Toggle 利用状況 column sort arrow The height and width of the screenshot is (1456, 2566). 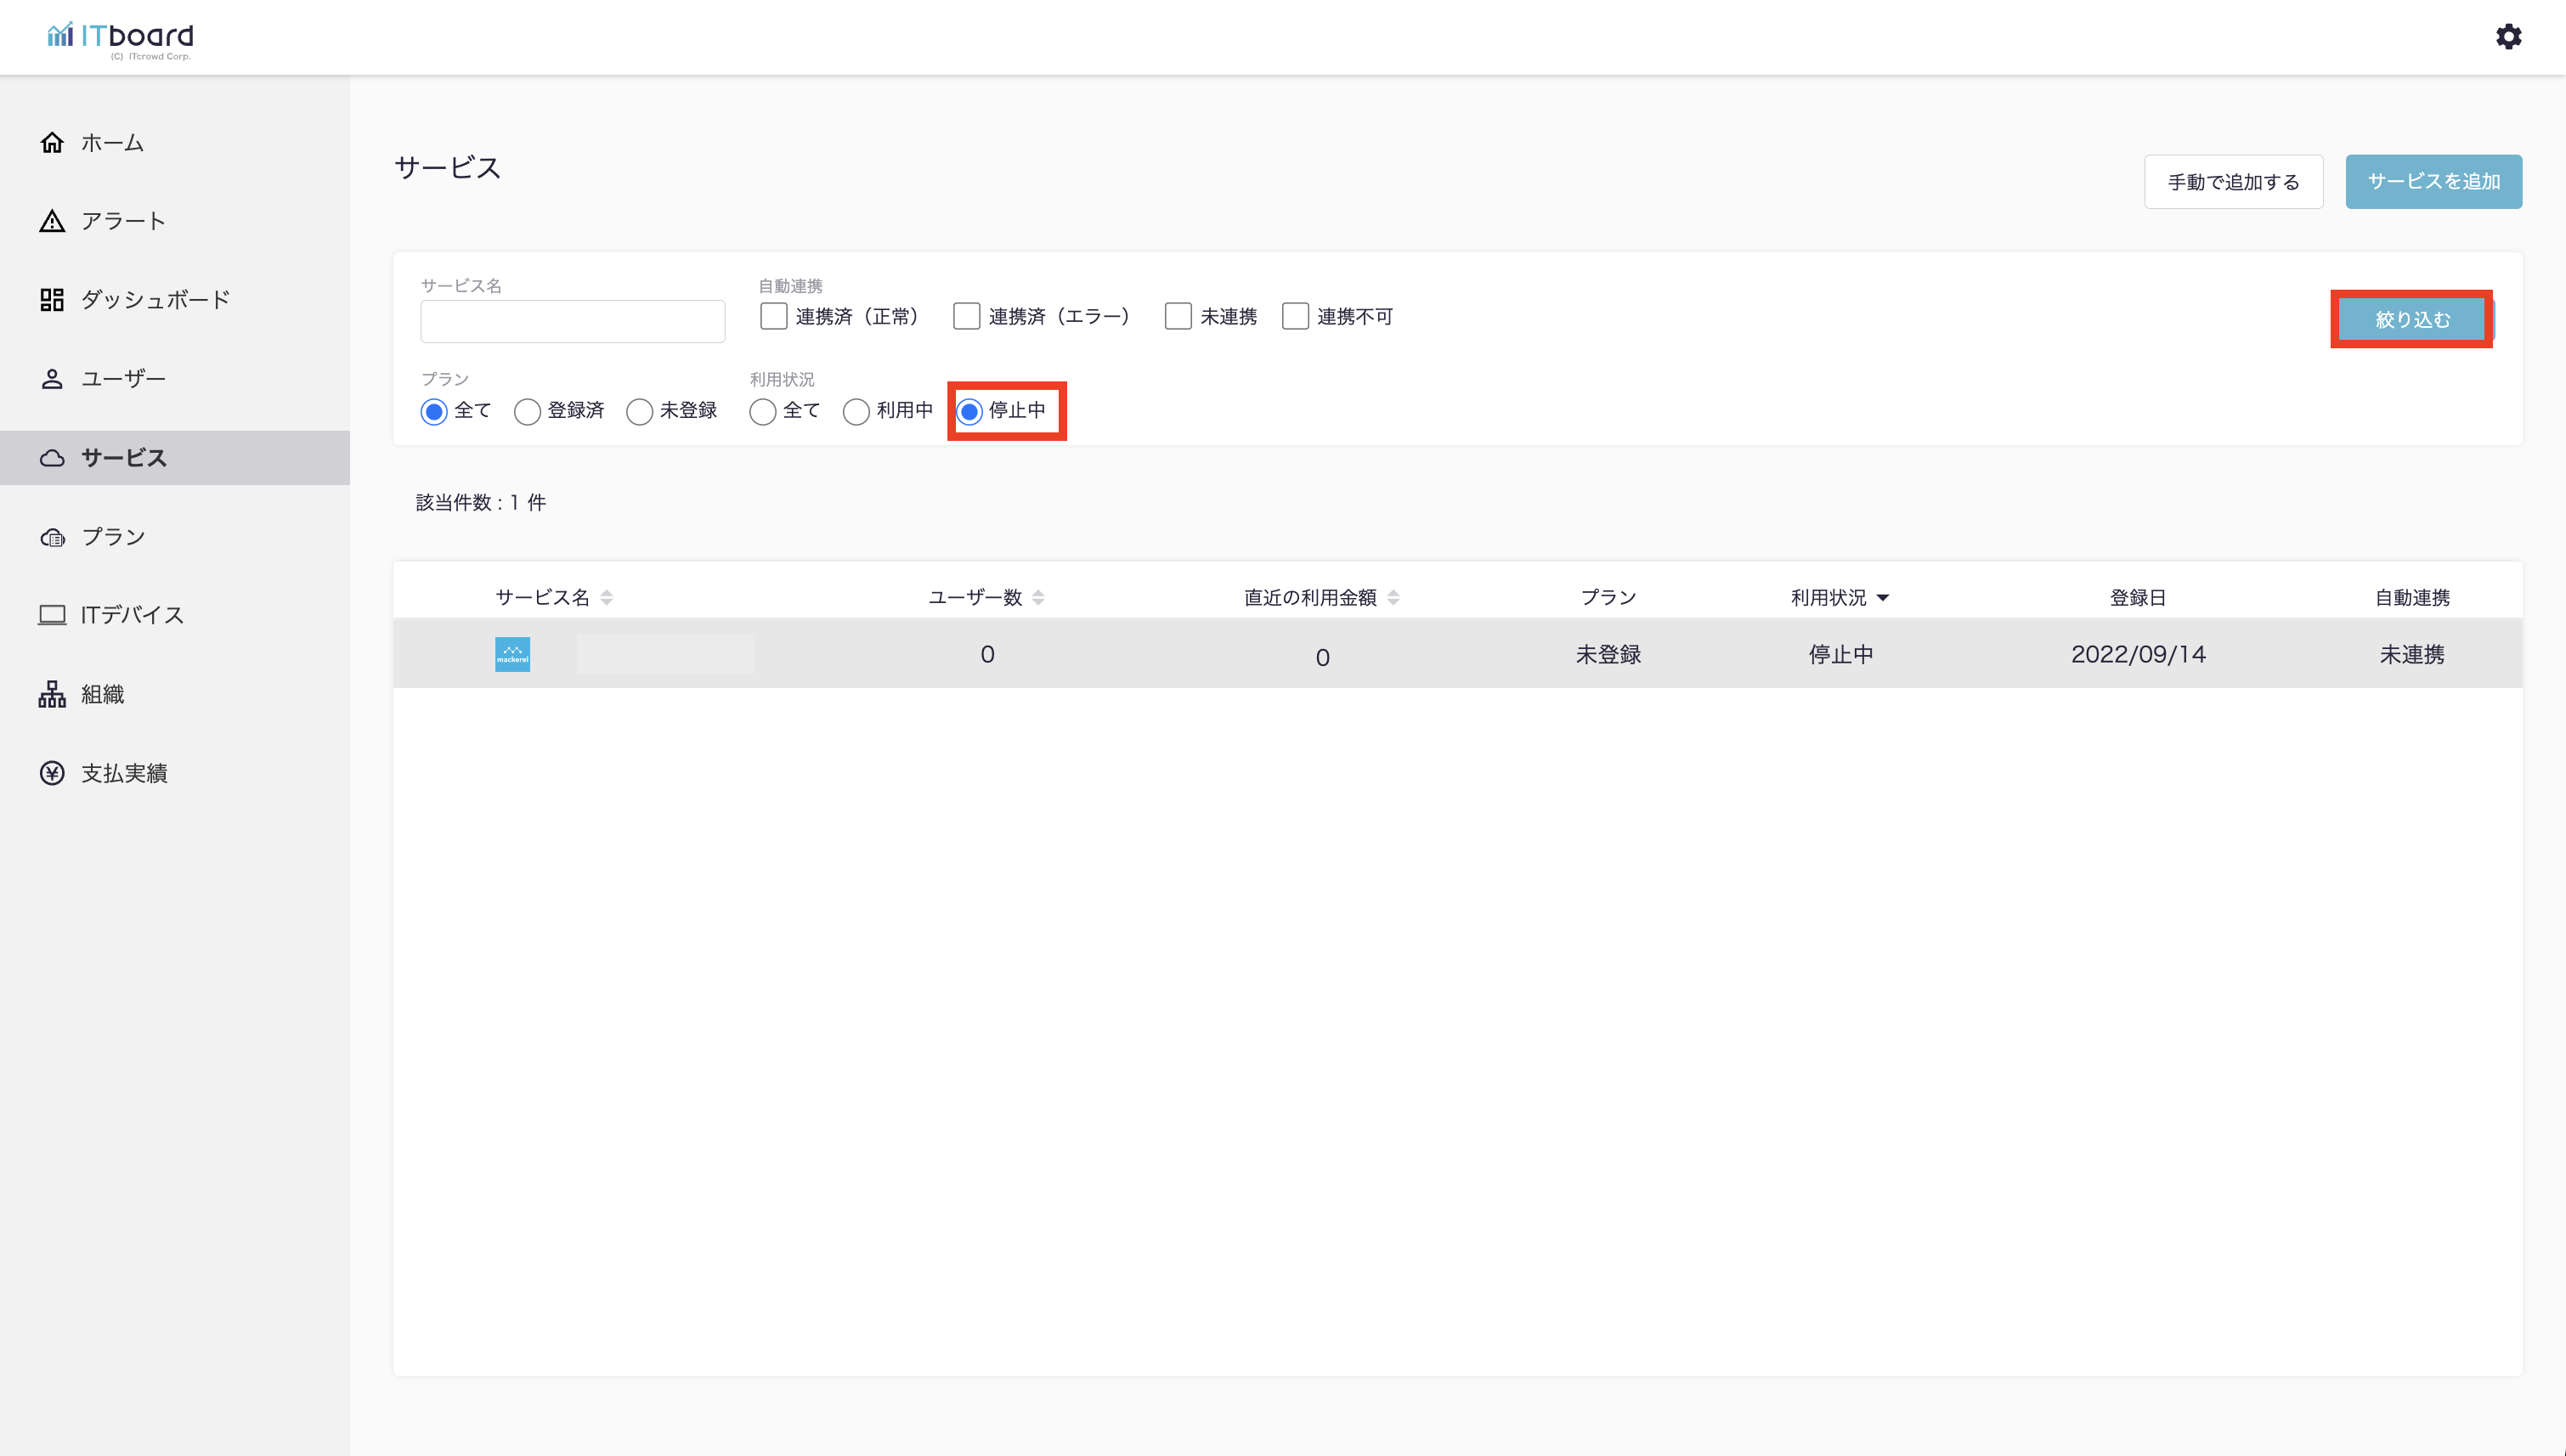point(1883,598)
